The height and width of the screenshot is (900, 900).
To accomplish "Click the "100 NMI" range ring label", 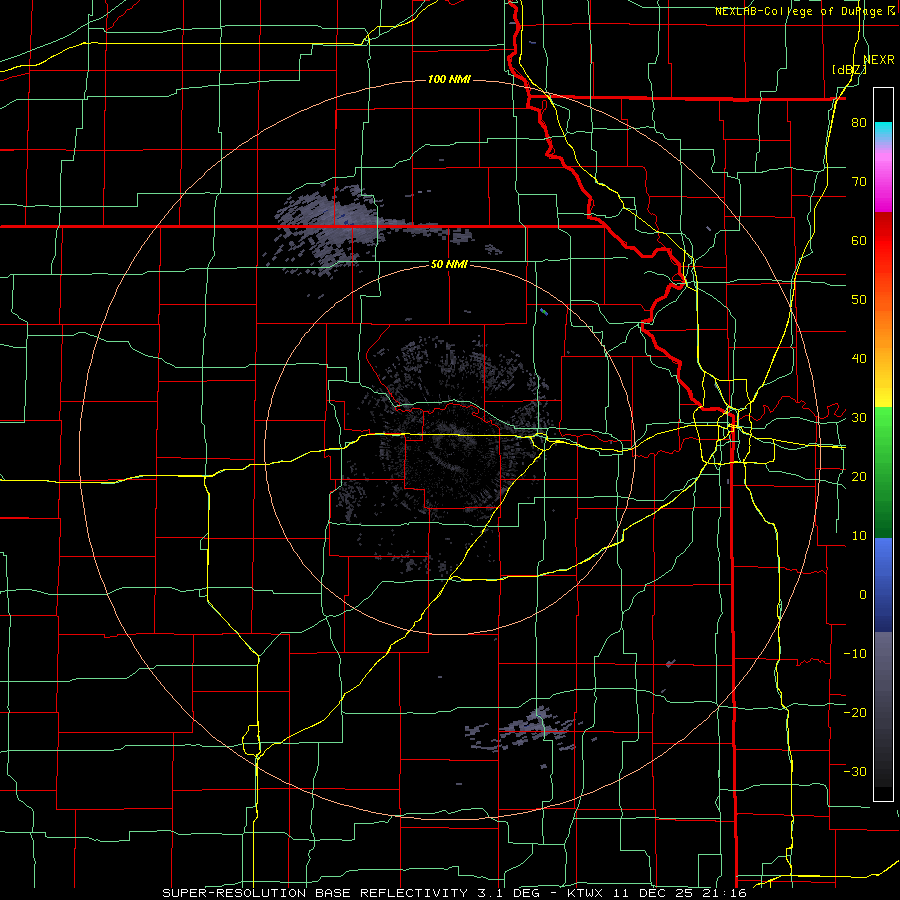I will [449, 79].
